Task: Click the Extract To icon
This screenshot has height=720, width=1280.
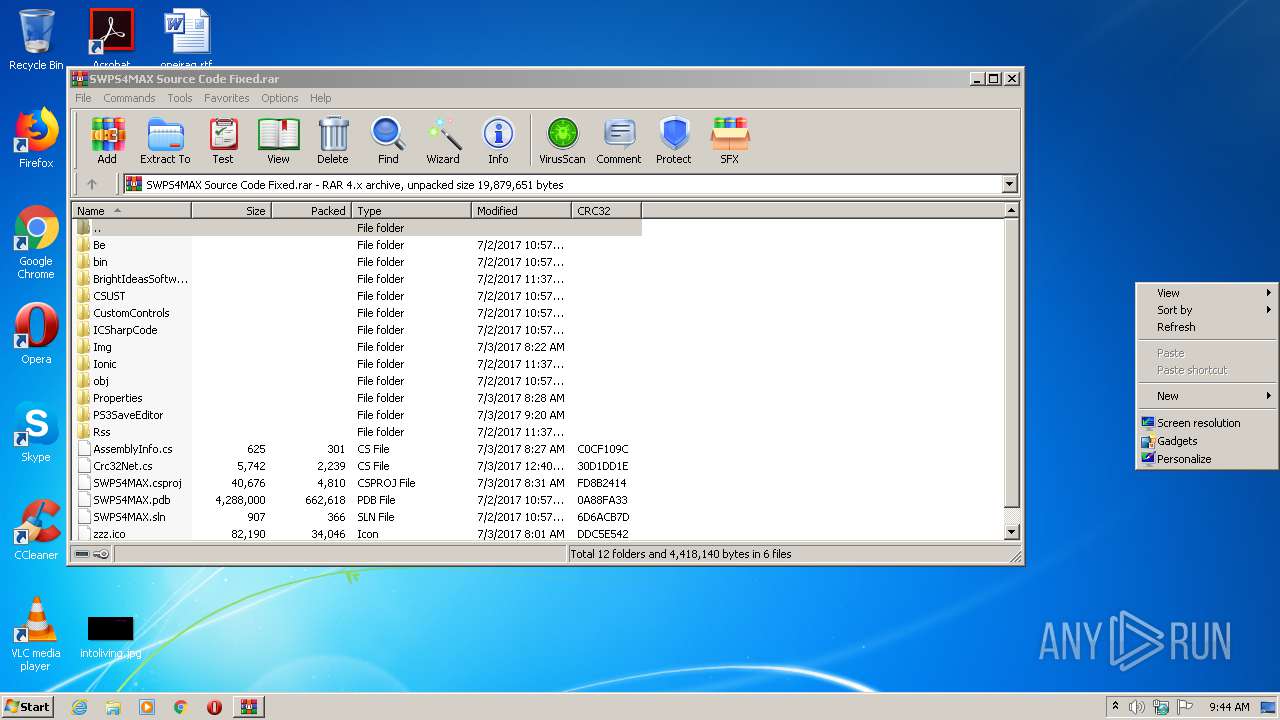Action: point(165,140)
